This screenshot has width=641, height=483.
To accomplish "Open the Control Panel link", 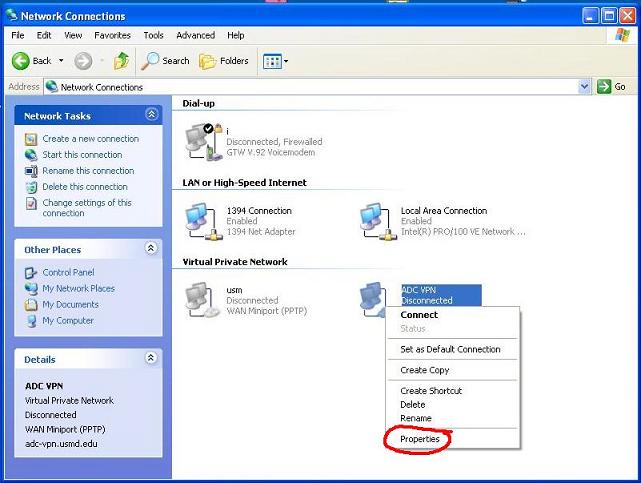I will pos(68,273).
